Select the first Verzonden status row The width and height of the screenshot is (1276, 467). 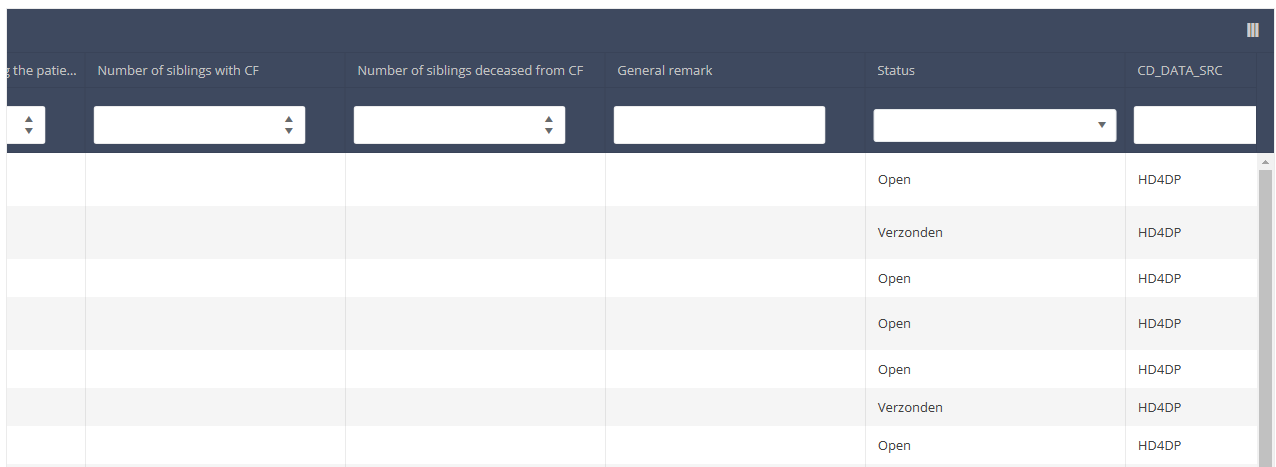(x=910, y=232)
